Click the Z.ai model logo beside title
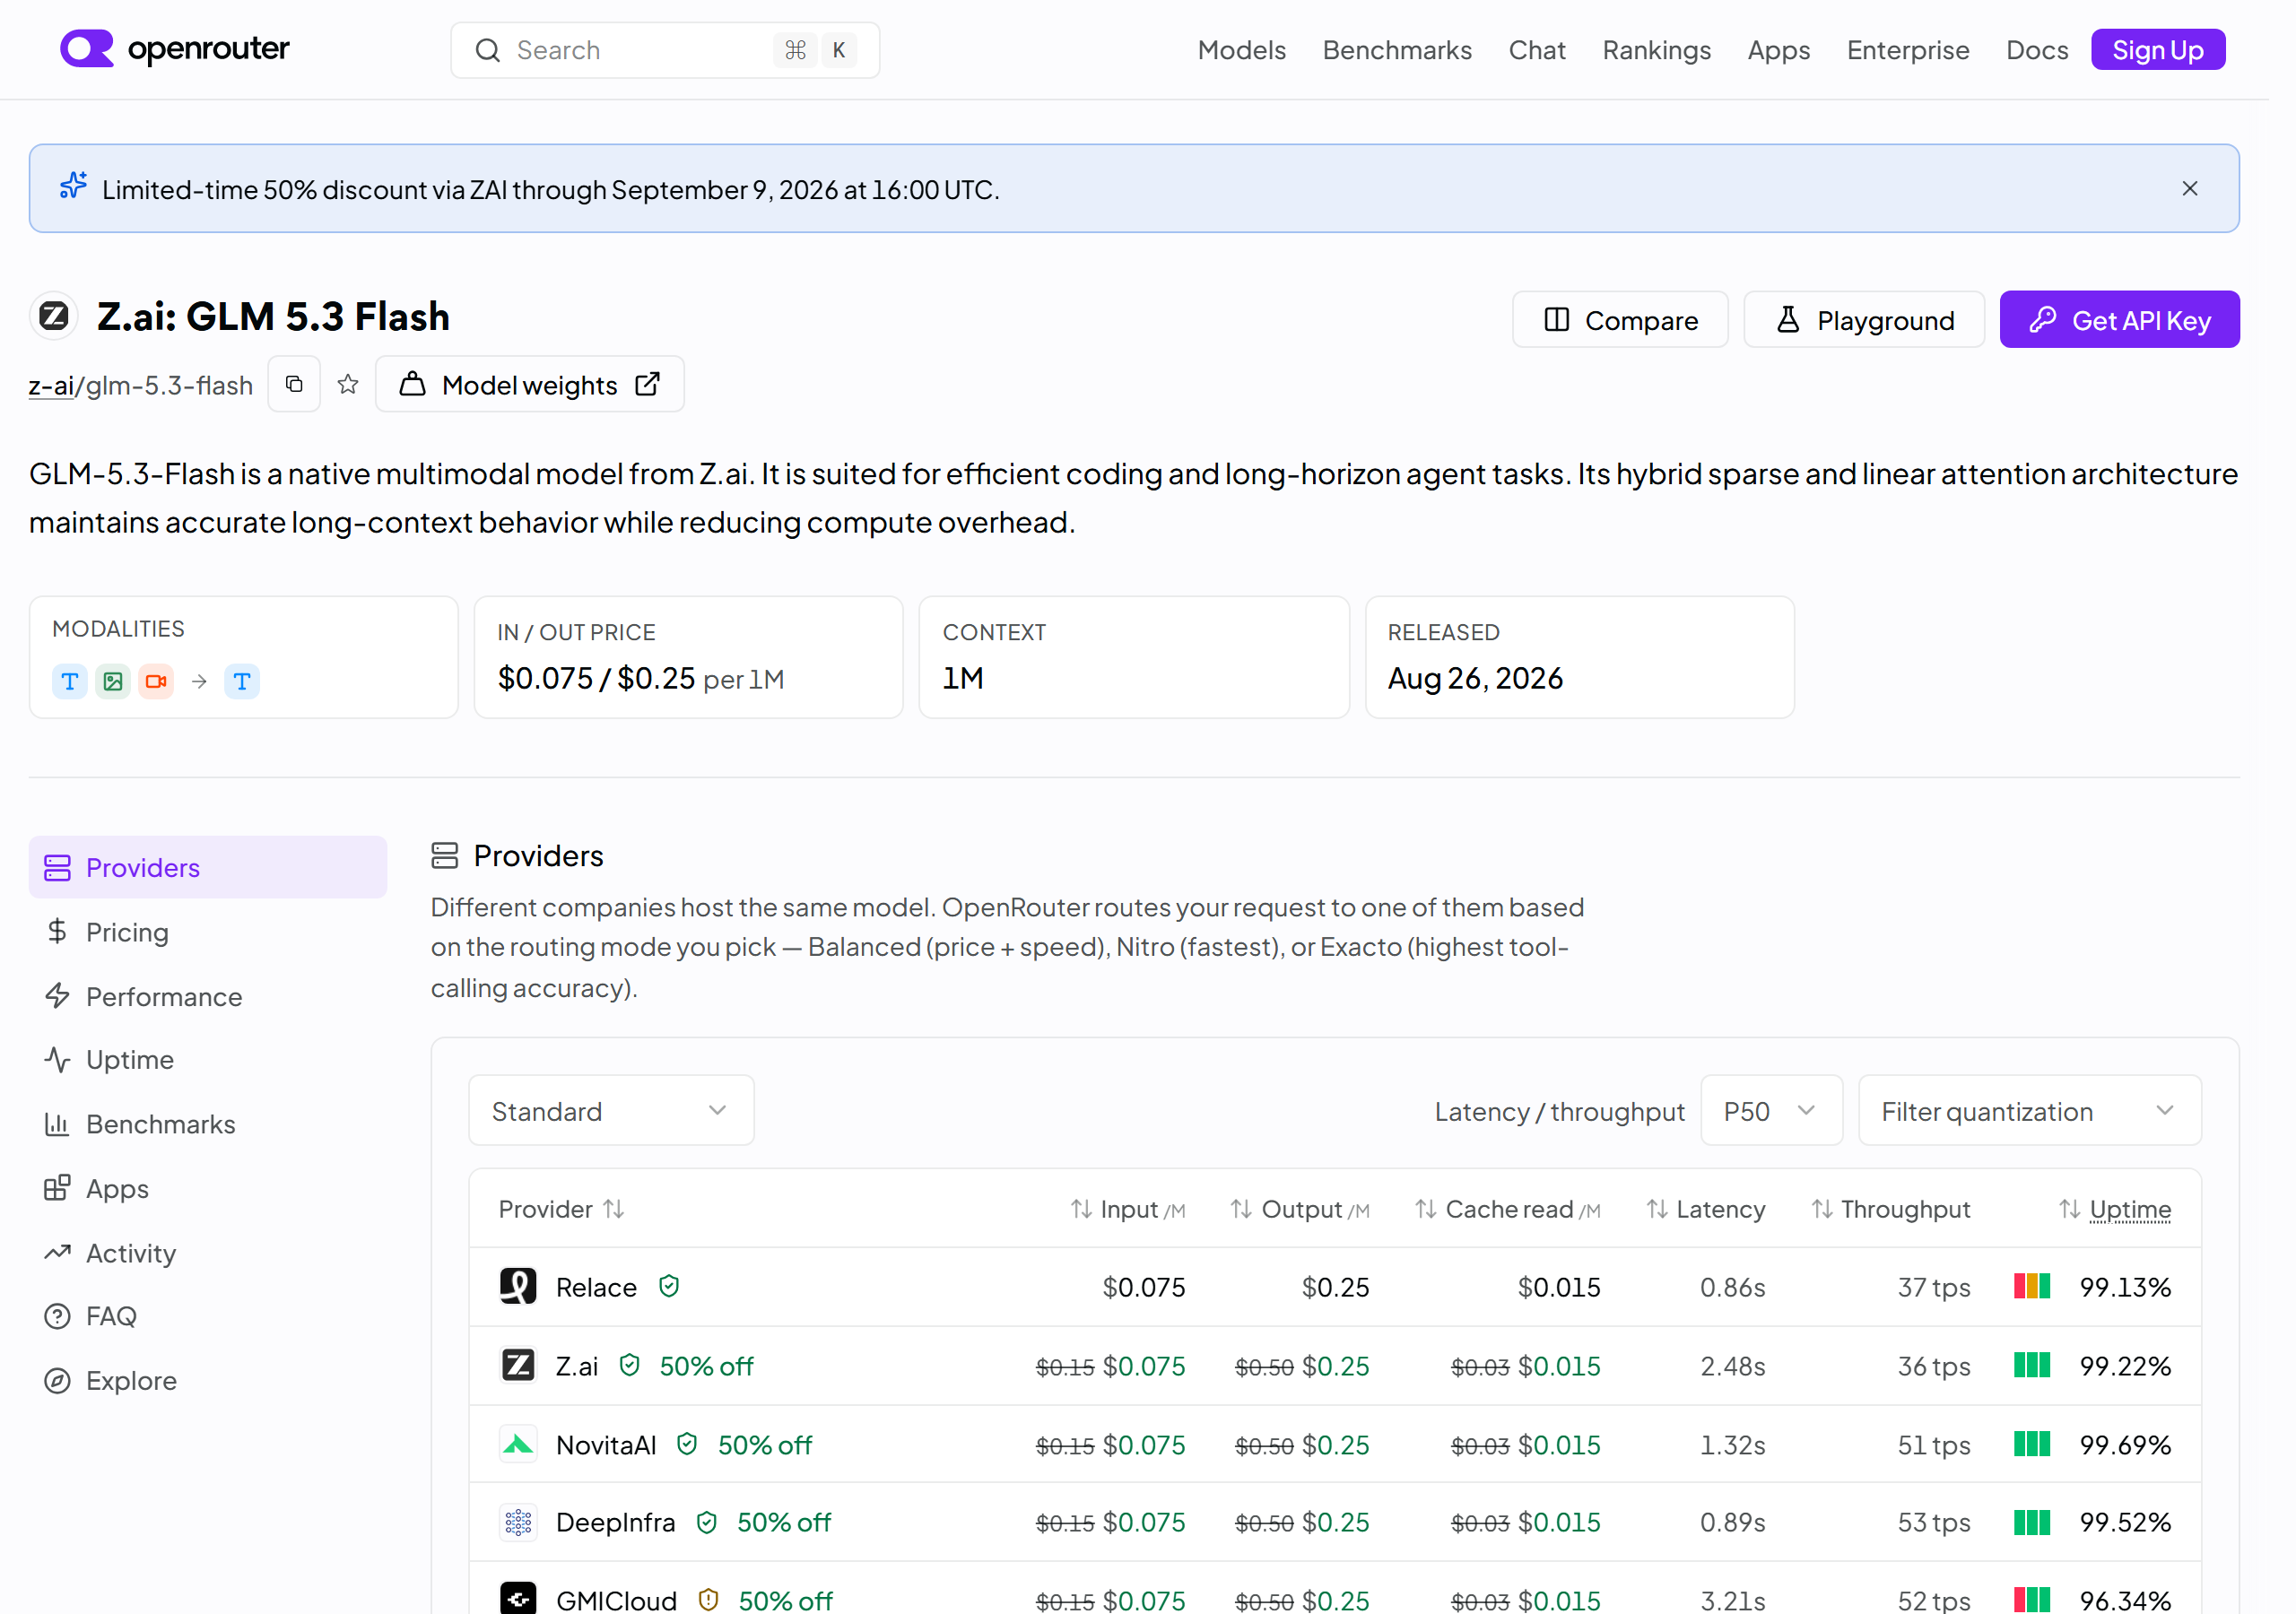The height and width of the screenshot is (1614, 2296). 54,317
